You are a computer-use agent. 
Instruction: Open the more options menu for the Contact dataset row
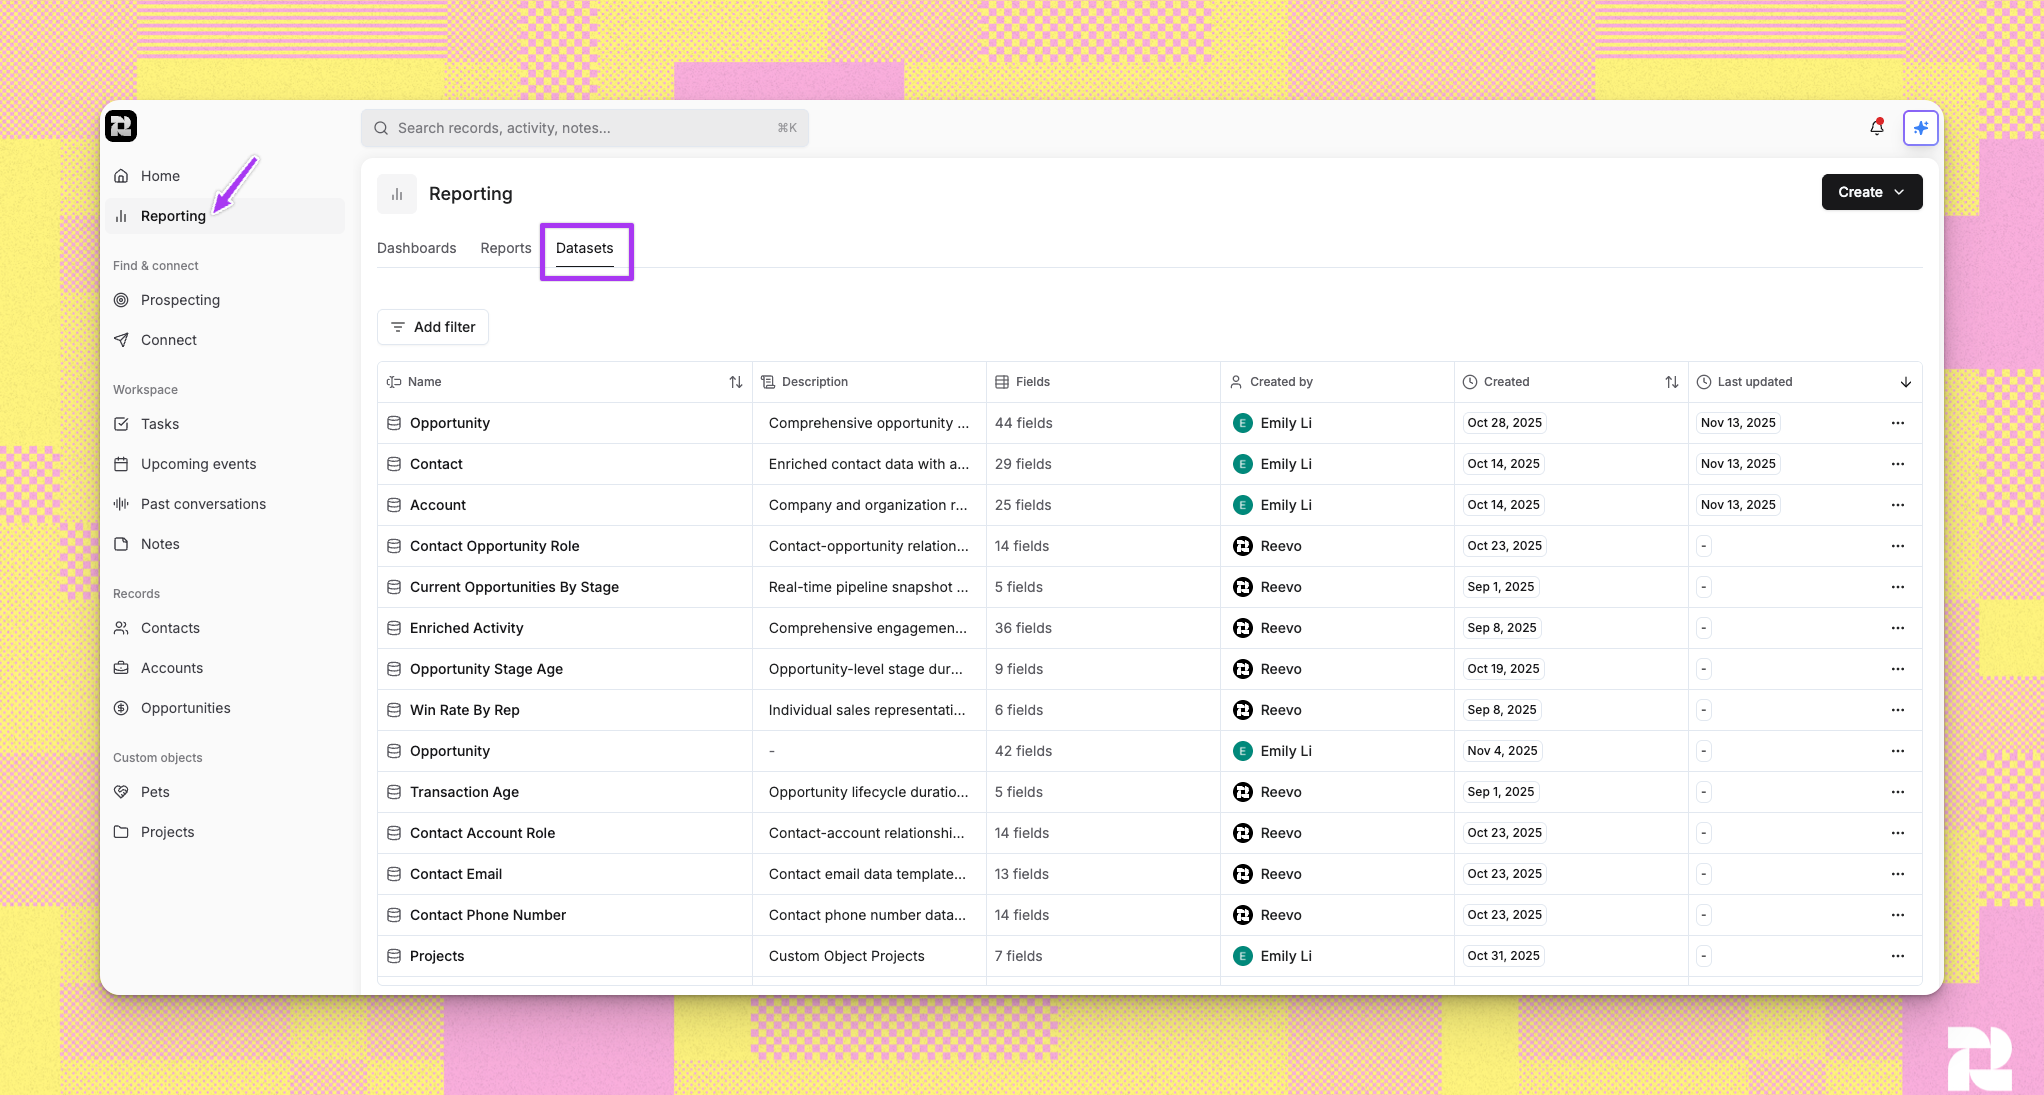pyautogui.click(x=1897, y=464)
